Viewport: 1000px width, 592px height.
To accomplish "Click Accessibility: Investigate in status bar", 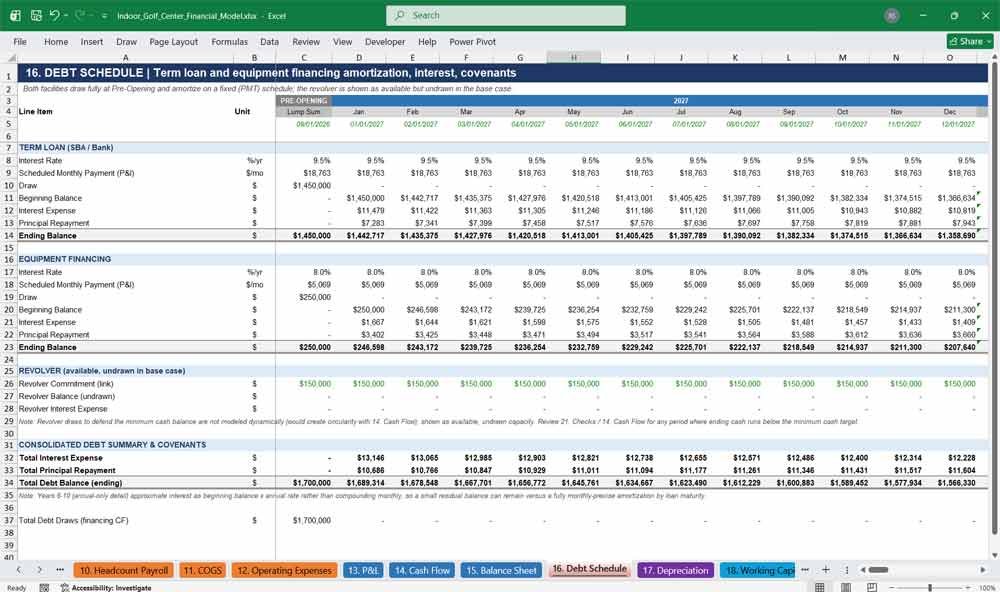I will pos(106,587).
